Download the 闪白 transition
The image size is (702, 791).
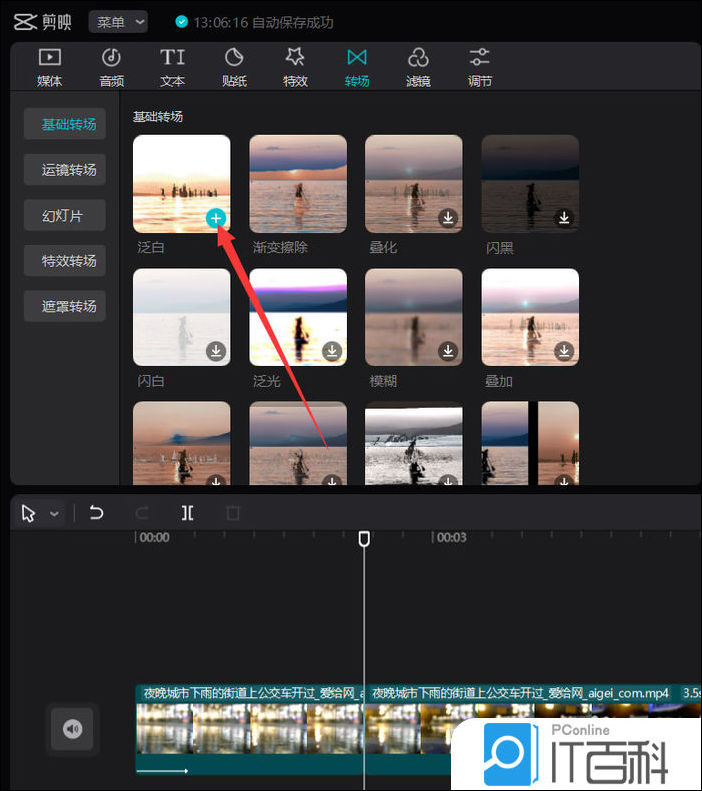tap(216, 351)
